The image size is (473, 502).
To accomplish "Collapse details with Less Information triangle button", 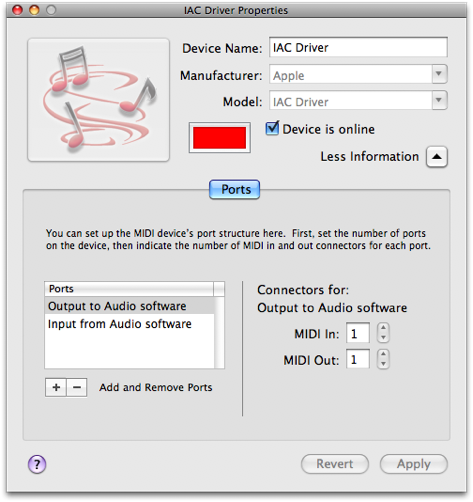I will point(437,157).
